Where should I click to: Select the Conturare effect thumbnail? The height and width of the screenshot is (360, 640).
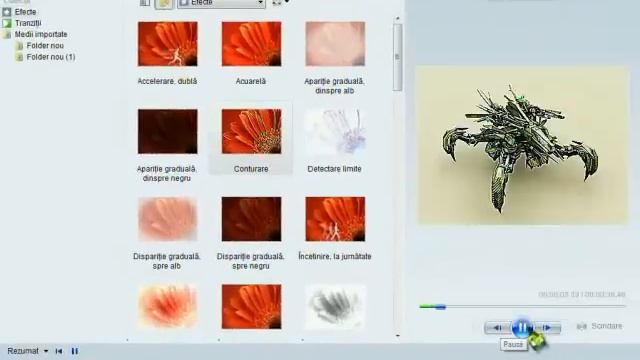[x=251, y=131]
